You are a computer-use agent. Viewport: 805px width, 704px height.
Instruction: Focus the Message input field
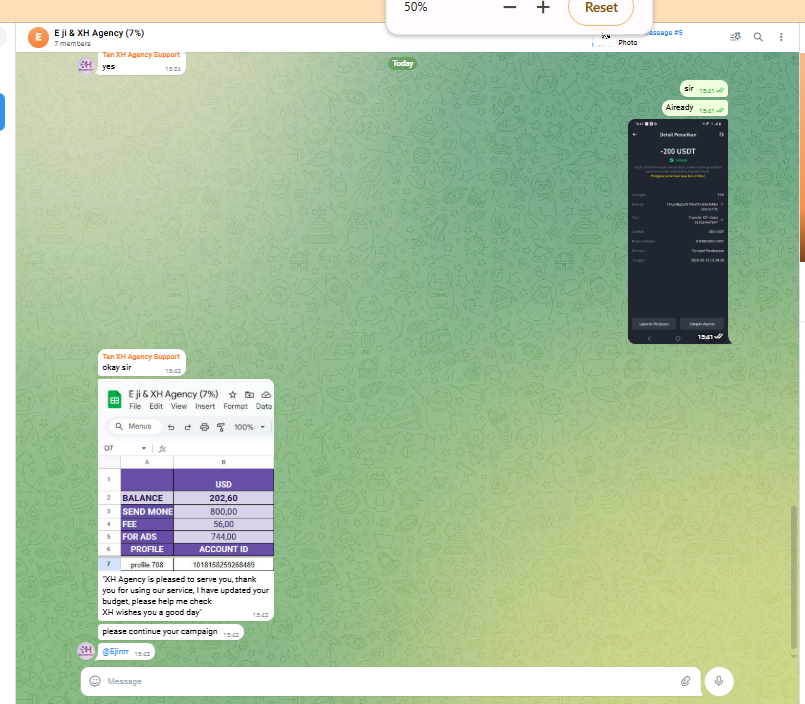(380, 681)
